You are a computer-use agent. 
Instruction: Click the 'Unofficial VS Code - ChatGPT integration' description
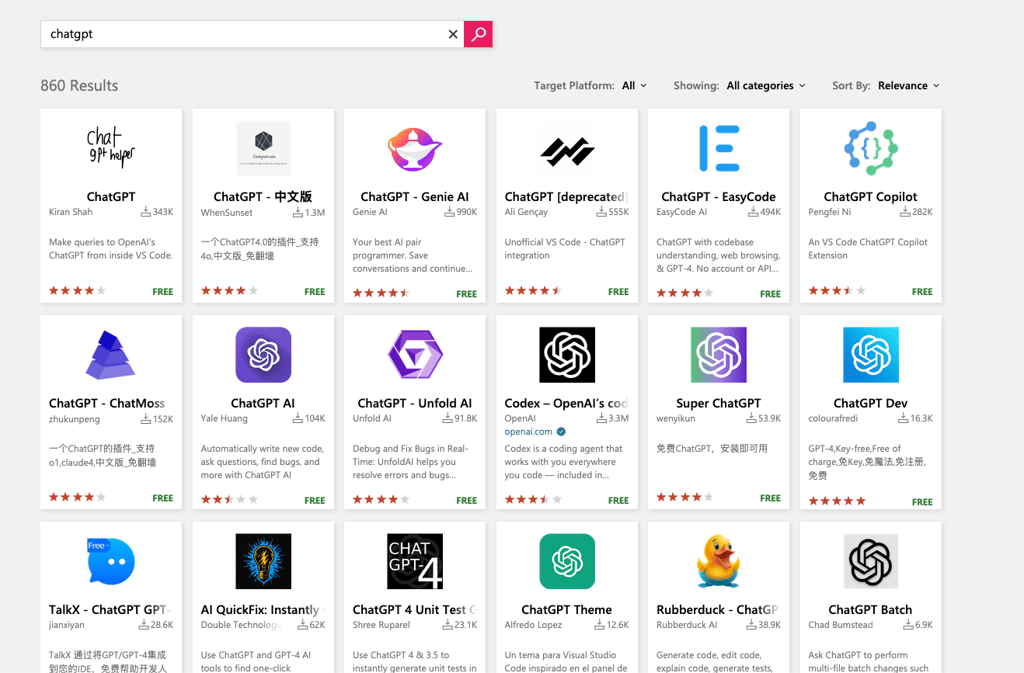[564, 249]
